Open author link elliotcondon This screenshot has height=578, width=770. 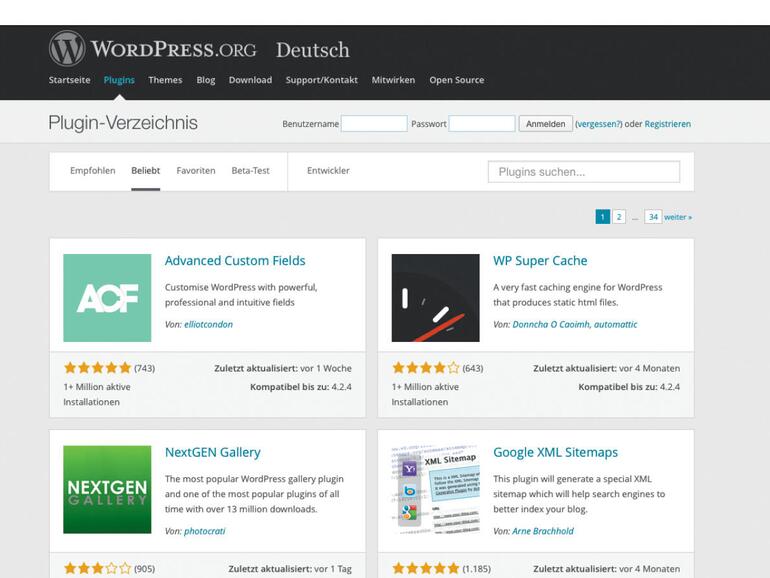click(x=208, y=324)
